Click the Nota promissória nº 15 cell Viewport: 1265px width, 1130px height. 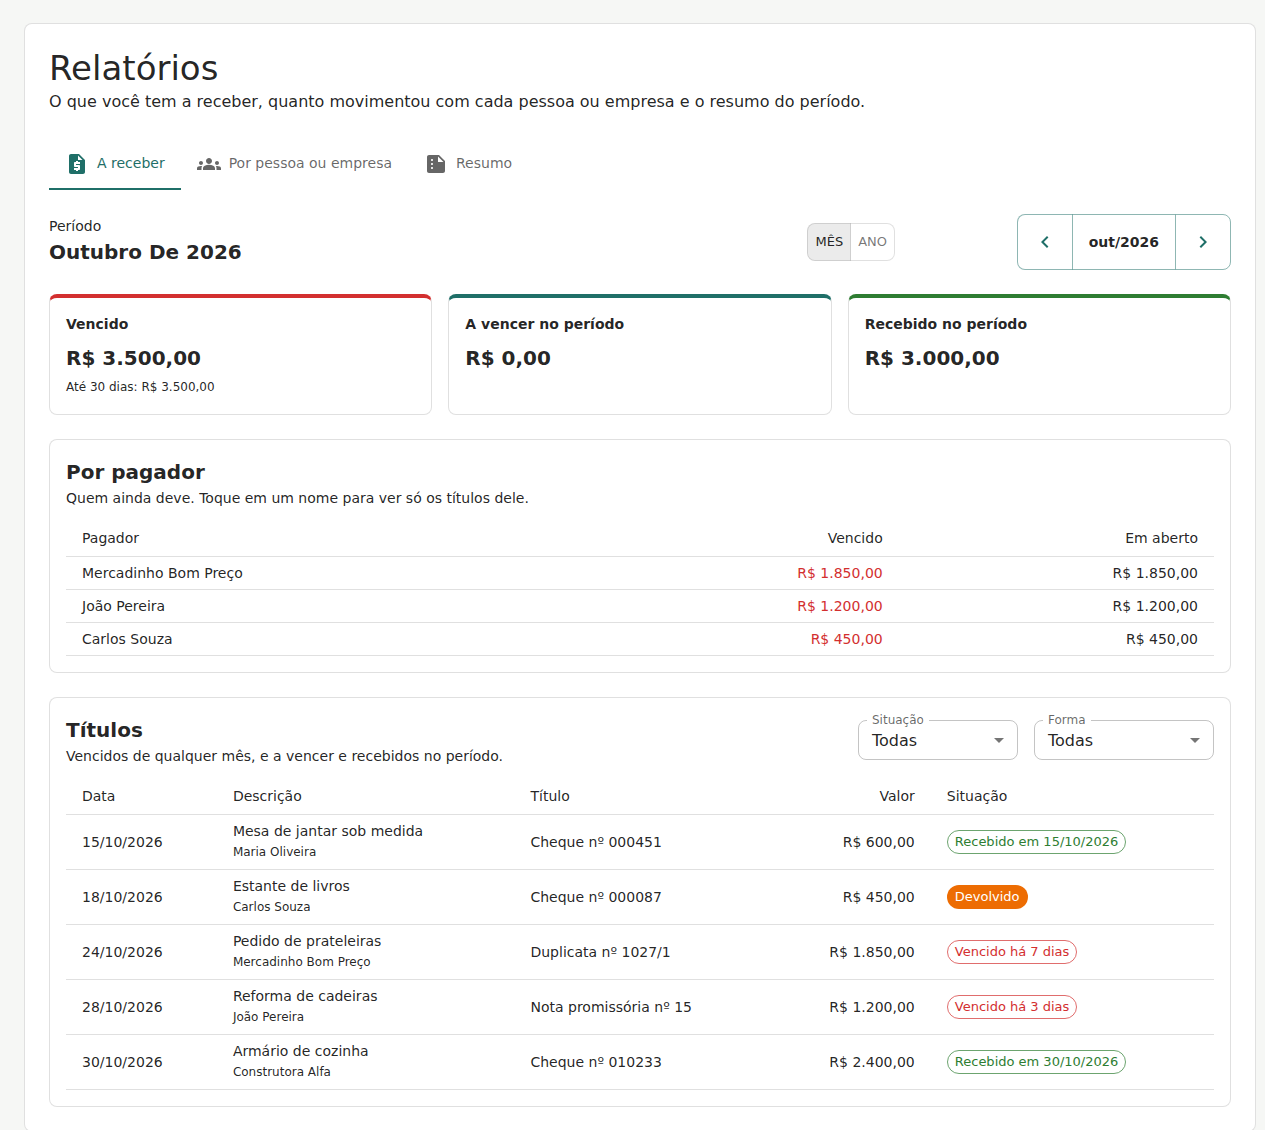pos(611,1007)
